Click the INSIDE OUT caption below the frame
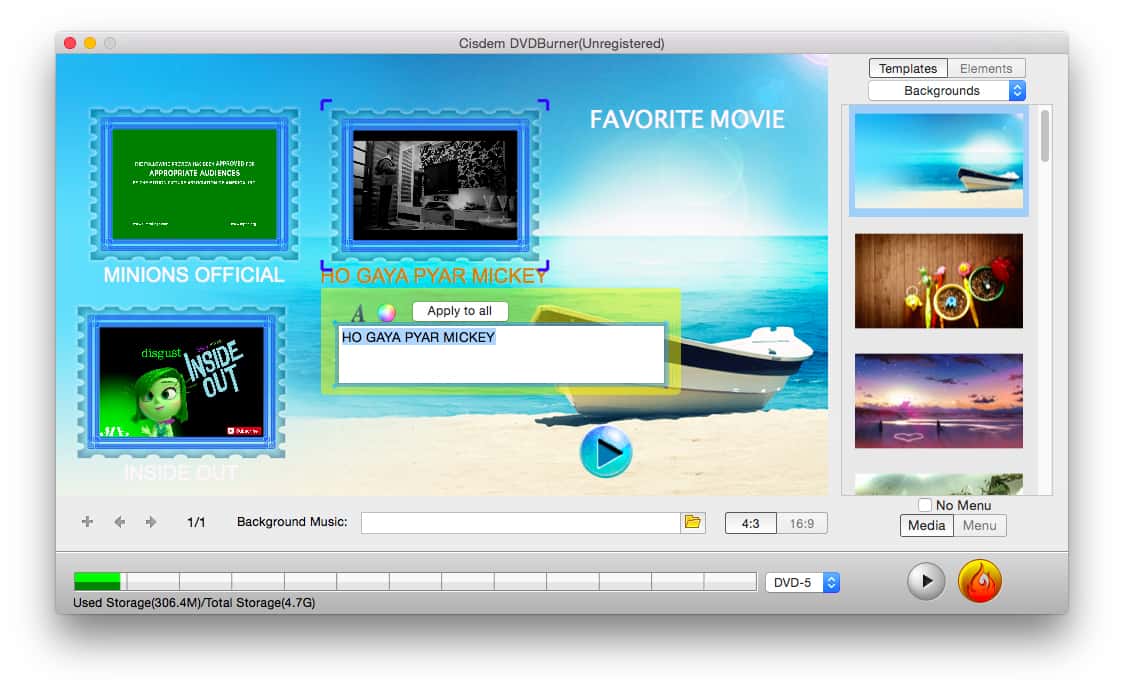The height and width of the screenshot is (694, 1124). [181, 472]
